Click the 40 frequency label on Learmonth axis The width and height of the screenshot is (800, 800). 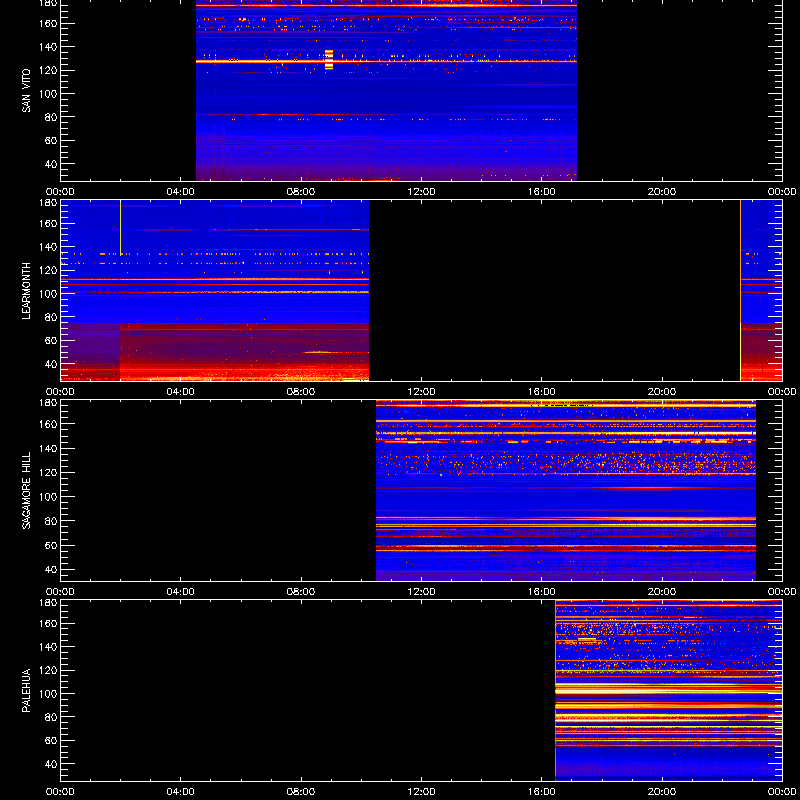coord(51,364)
